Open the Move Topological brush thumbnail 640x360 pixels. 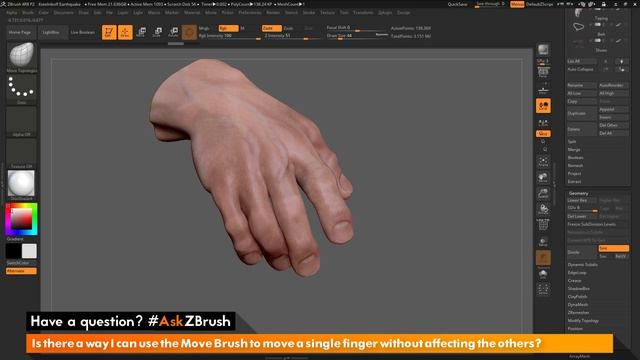tap(22, 55)
